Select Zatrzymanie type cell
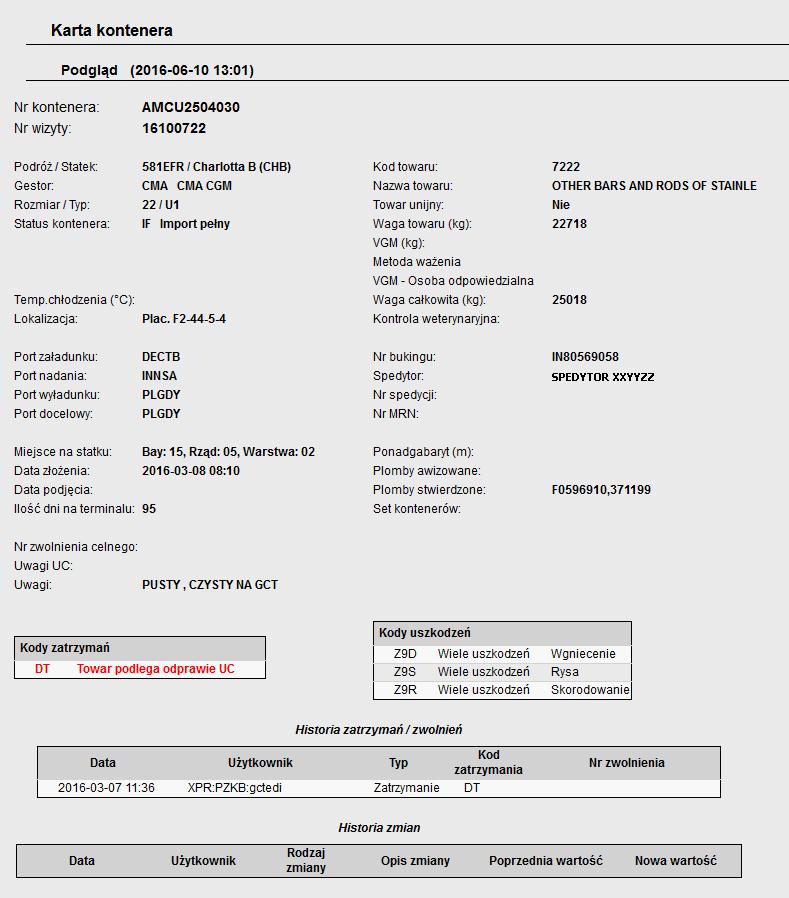Viewport: 789px width, 898px height. 407,788
